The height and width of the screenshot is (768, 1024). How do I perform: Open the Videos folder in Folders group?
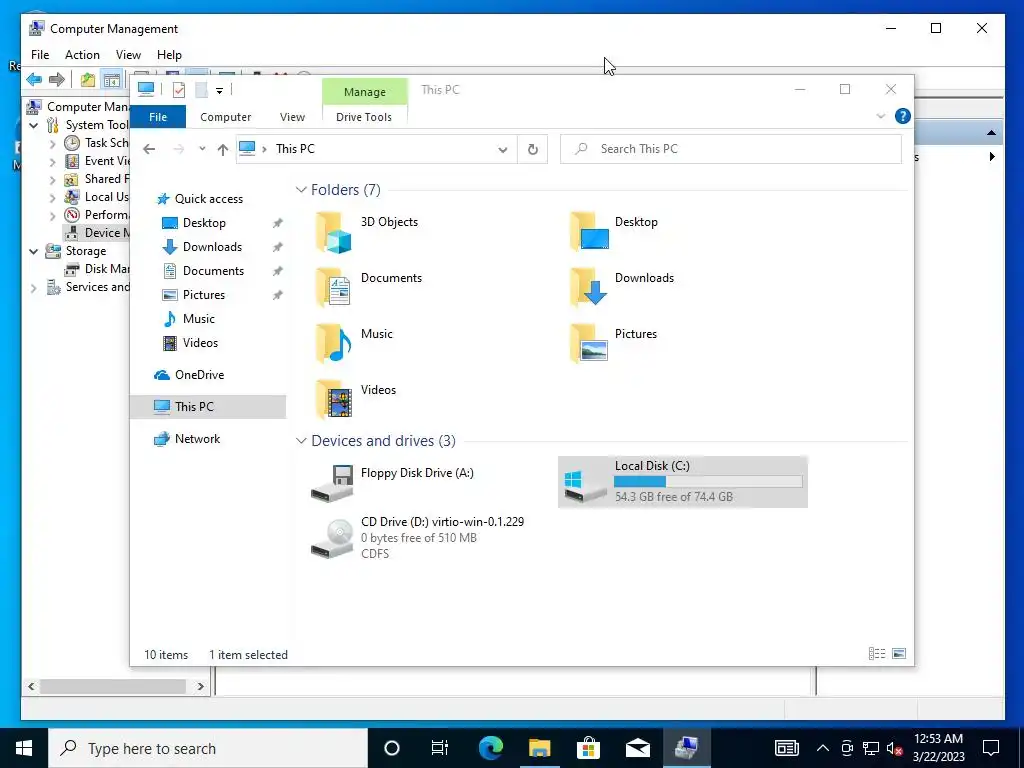coord(355,399)
